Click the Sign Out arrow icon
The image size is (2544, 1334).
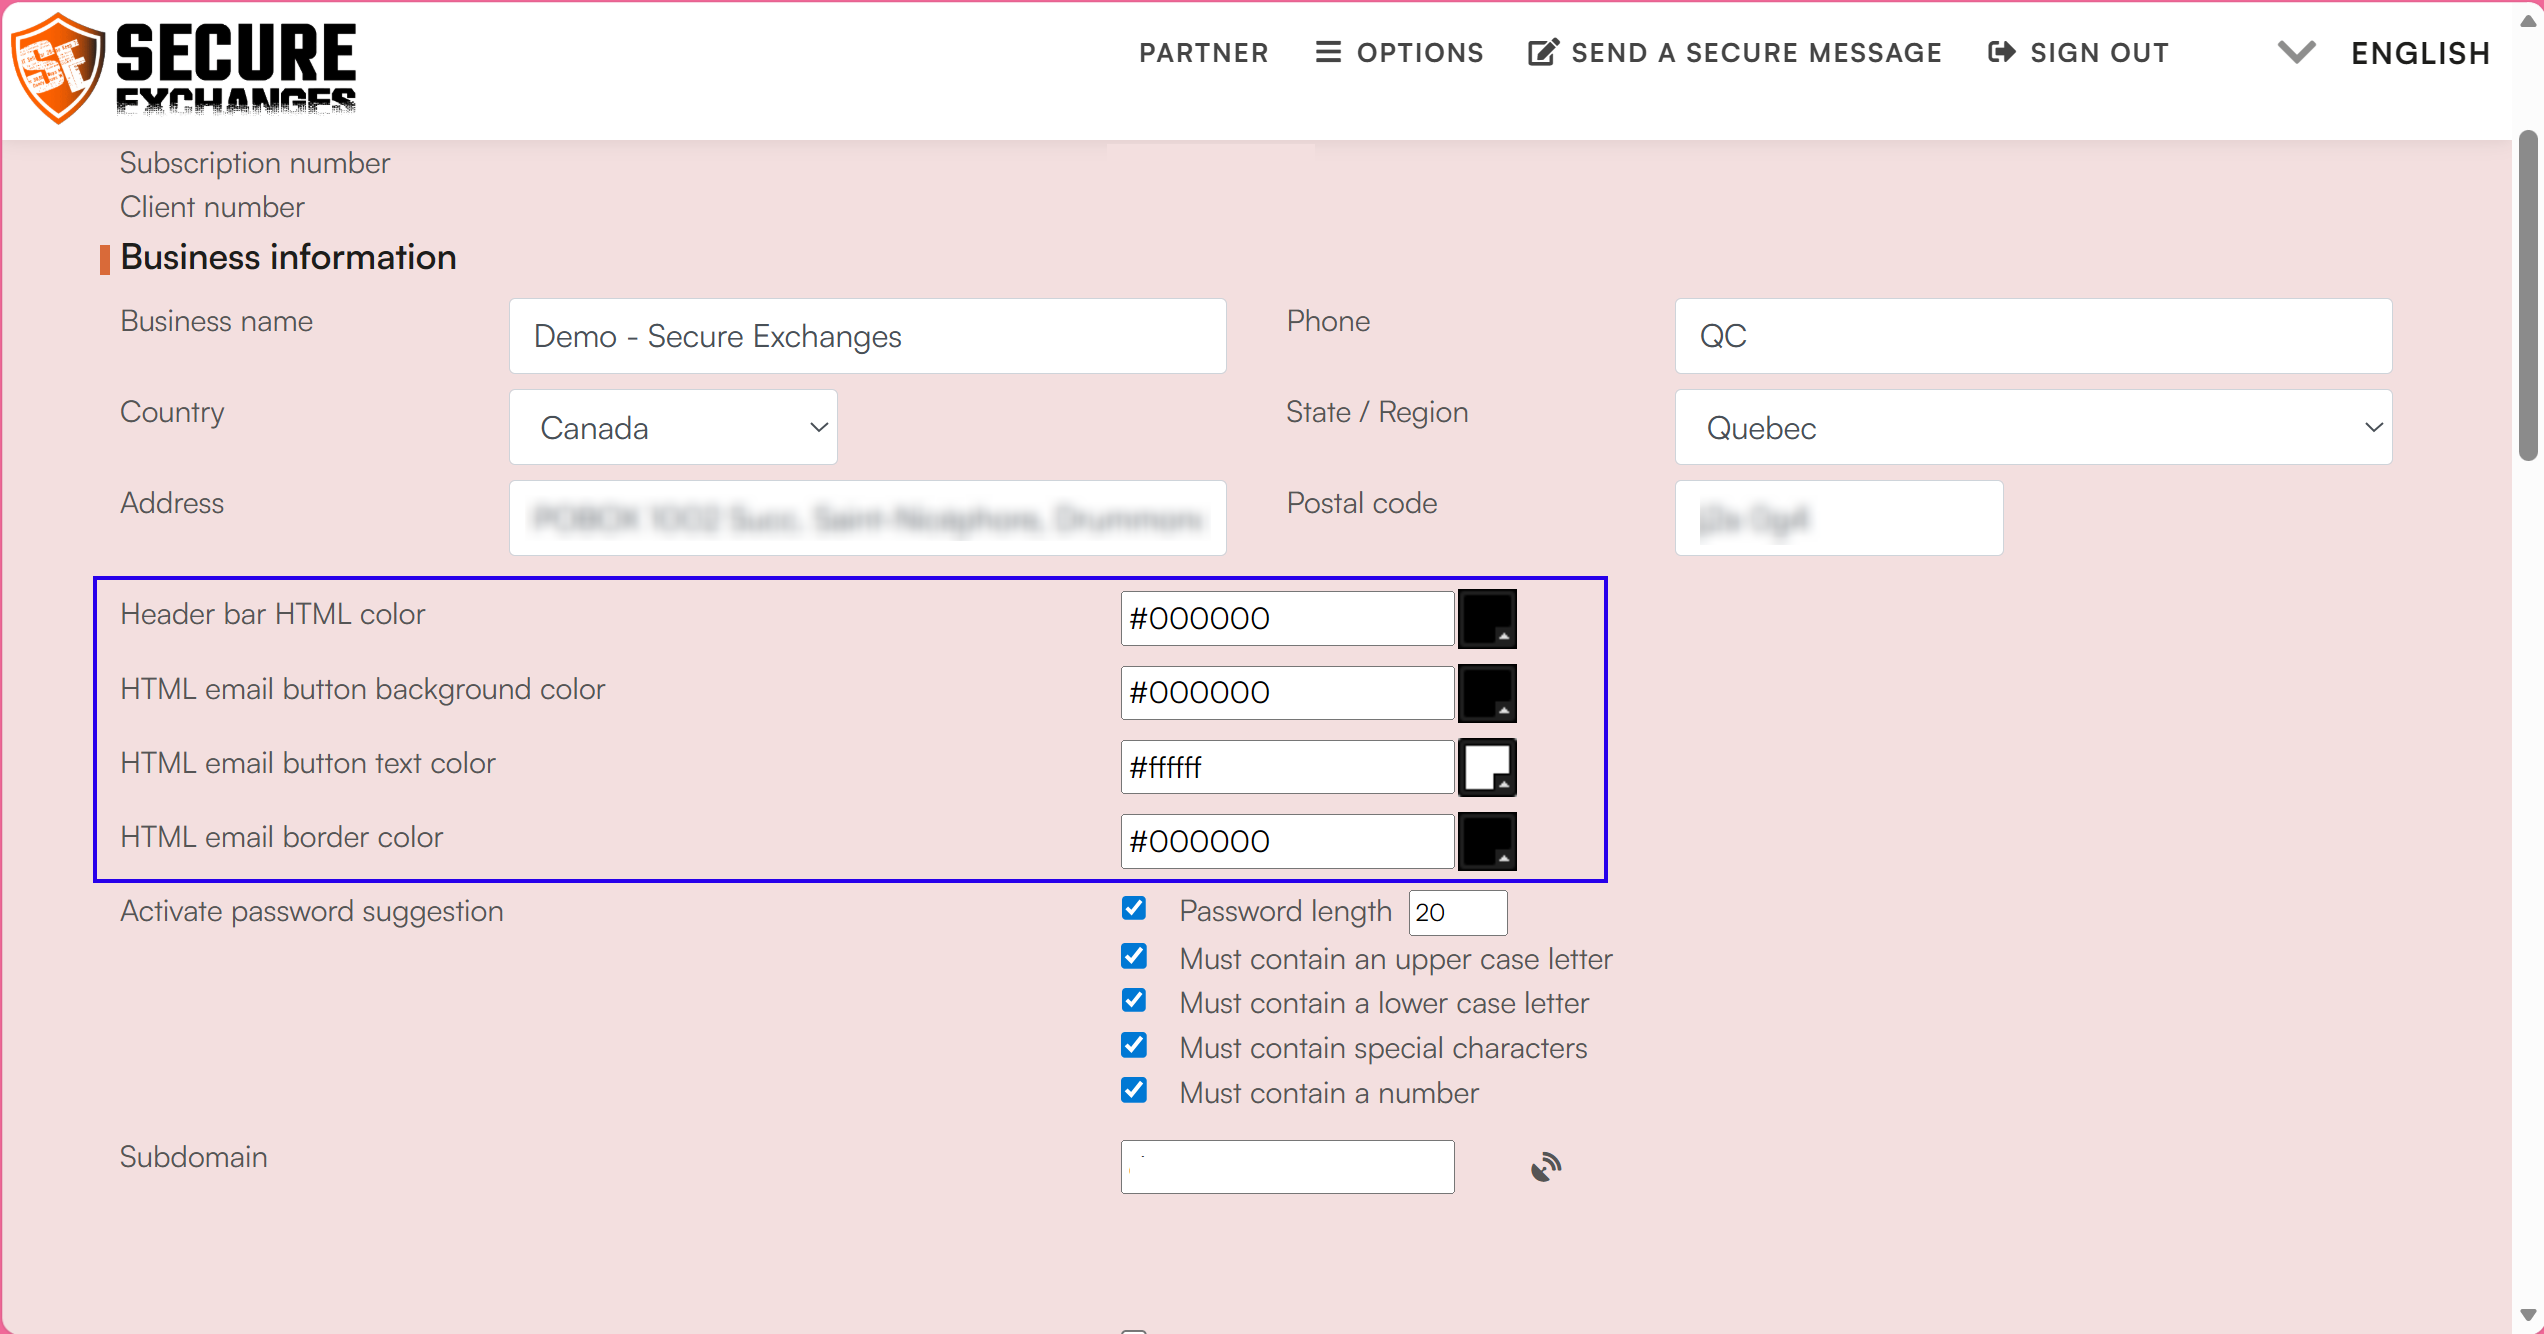(2001, 52)
